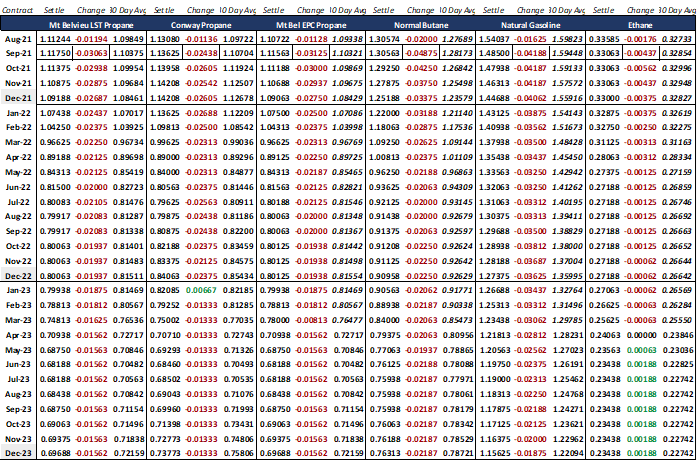Select the average value 1.10704

(238, 53)
